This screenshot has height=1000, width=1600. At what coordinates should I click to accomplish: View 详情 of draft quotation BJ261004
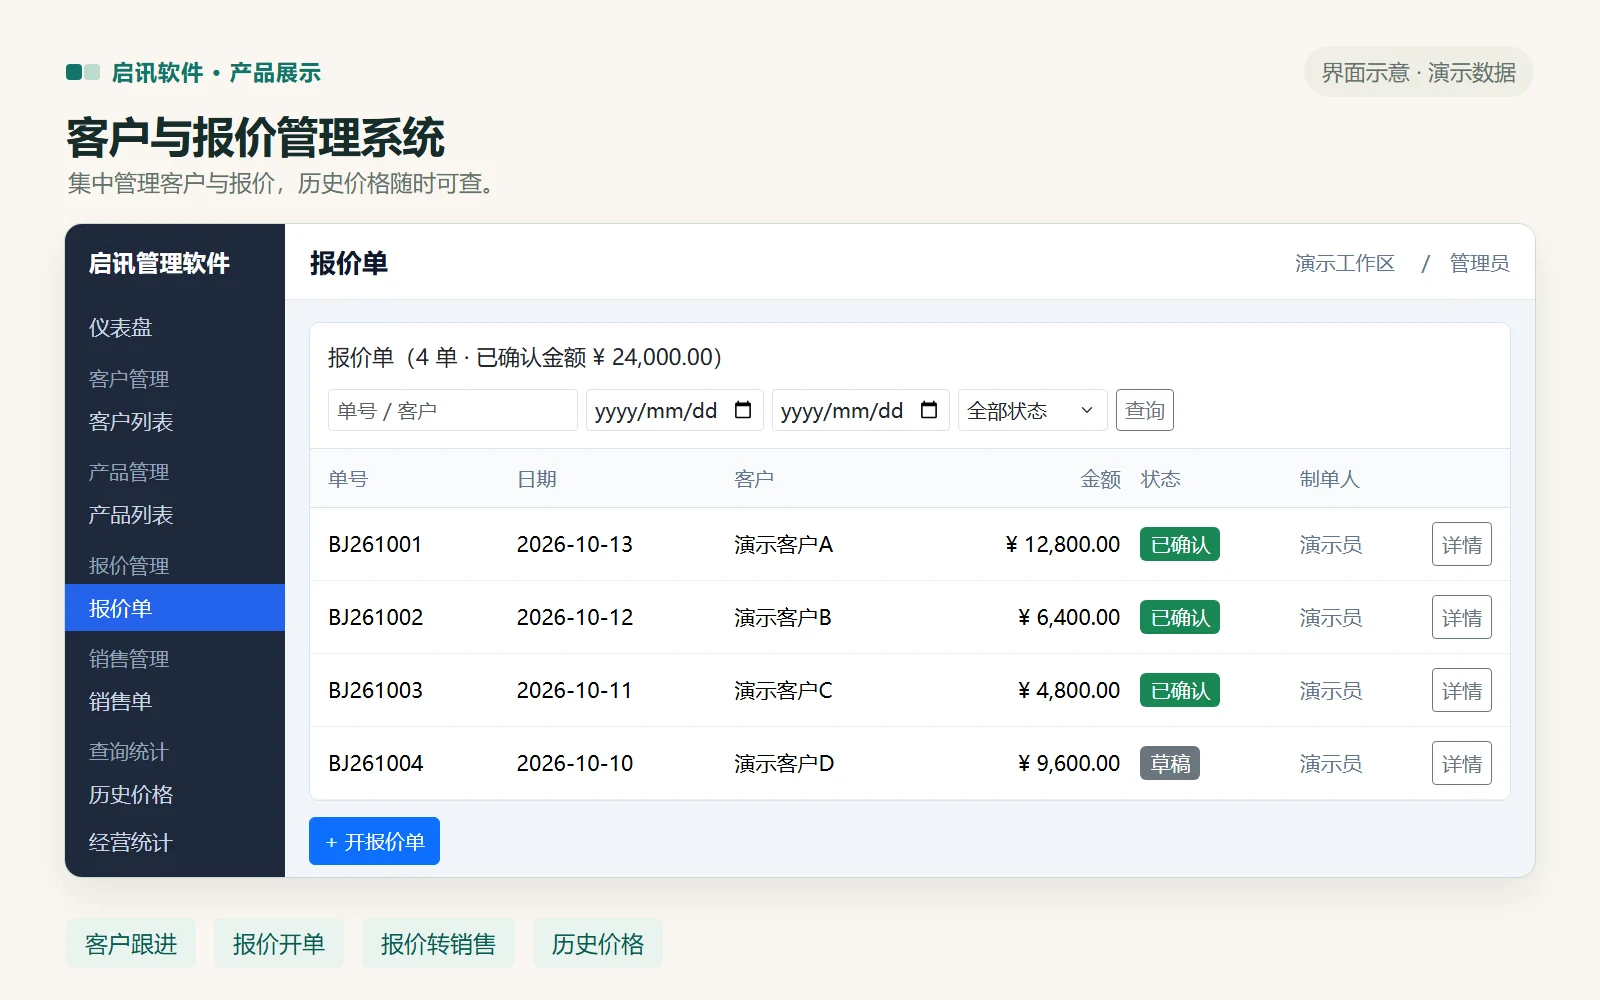[1461, 763]
